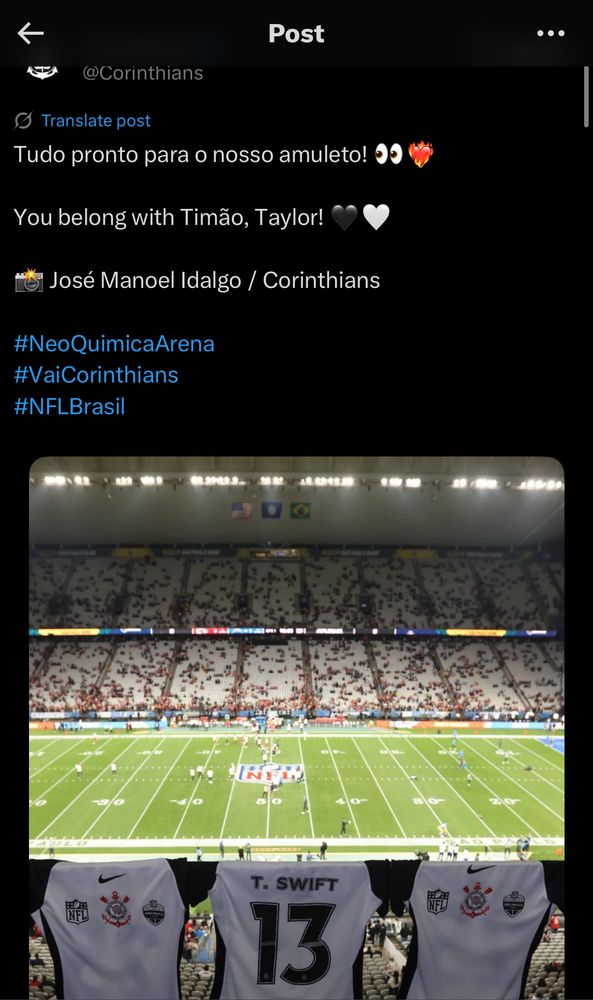
Task: Click the T. Swift 13 jersey in the image
Action: pyautogui.click(x=296, y=920)
